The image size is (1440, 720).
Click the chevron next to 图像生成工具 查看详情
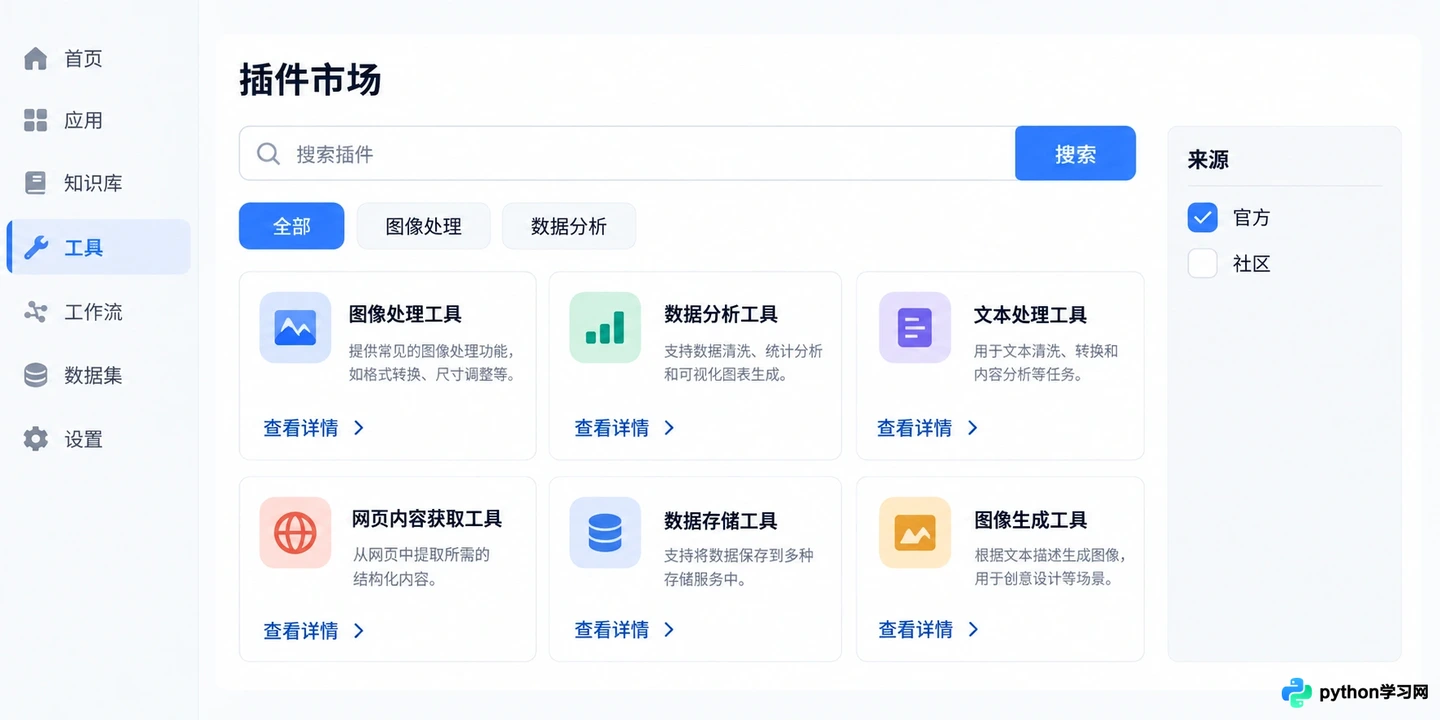click(x=974, y=630)
